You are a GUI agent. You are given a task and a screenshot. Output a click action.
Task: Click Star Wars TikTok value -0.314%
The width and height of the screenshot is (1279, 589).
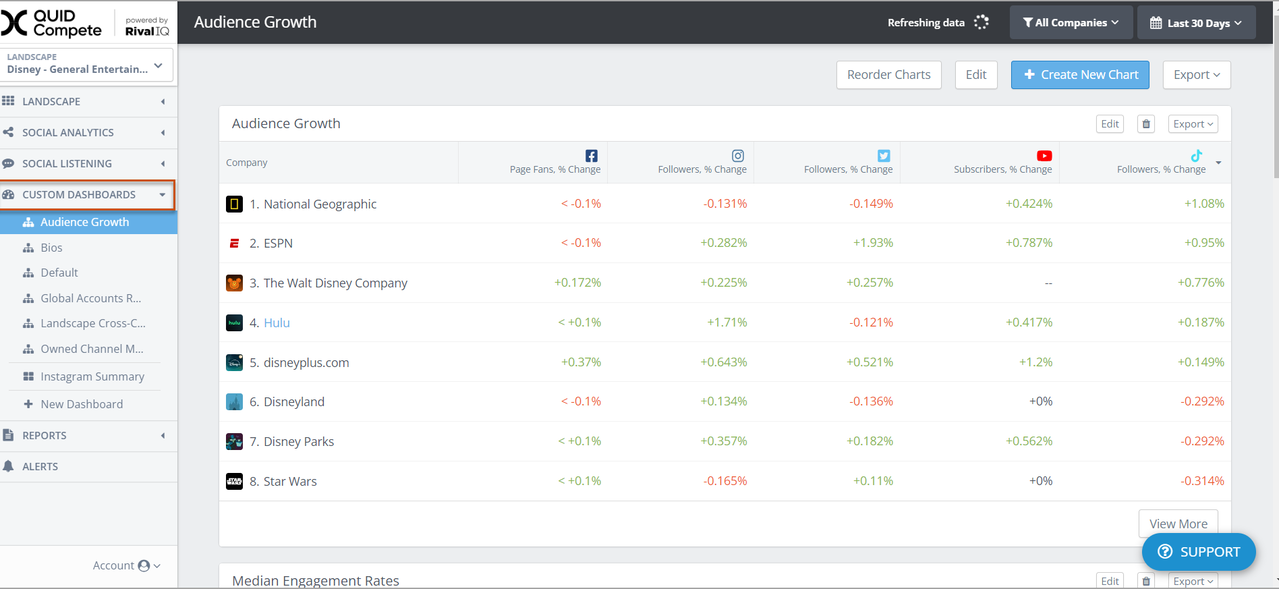click(1201, 481)
